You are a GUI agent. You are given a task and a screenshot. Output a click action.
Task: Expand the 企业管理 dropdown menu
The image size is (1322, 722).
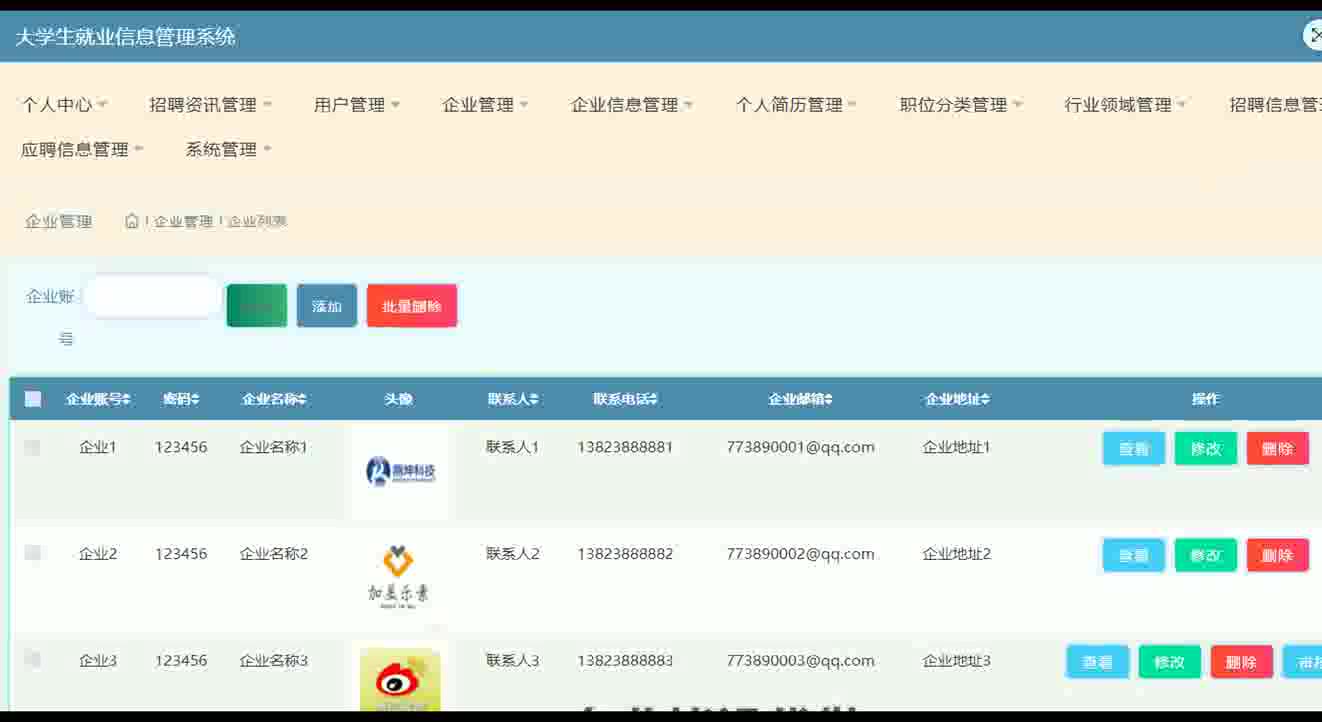click(486, 104)
